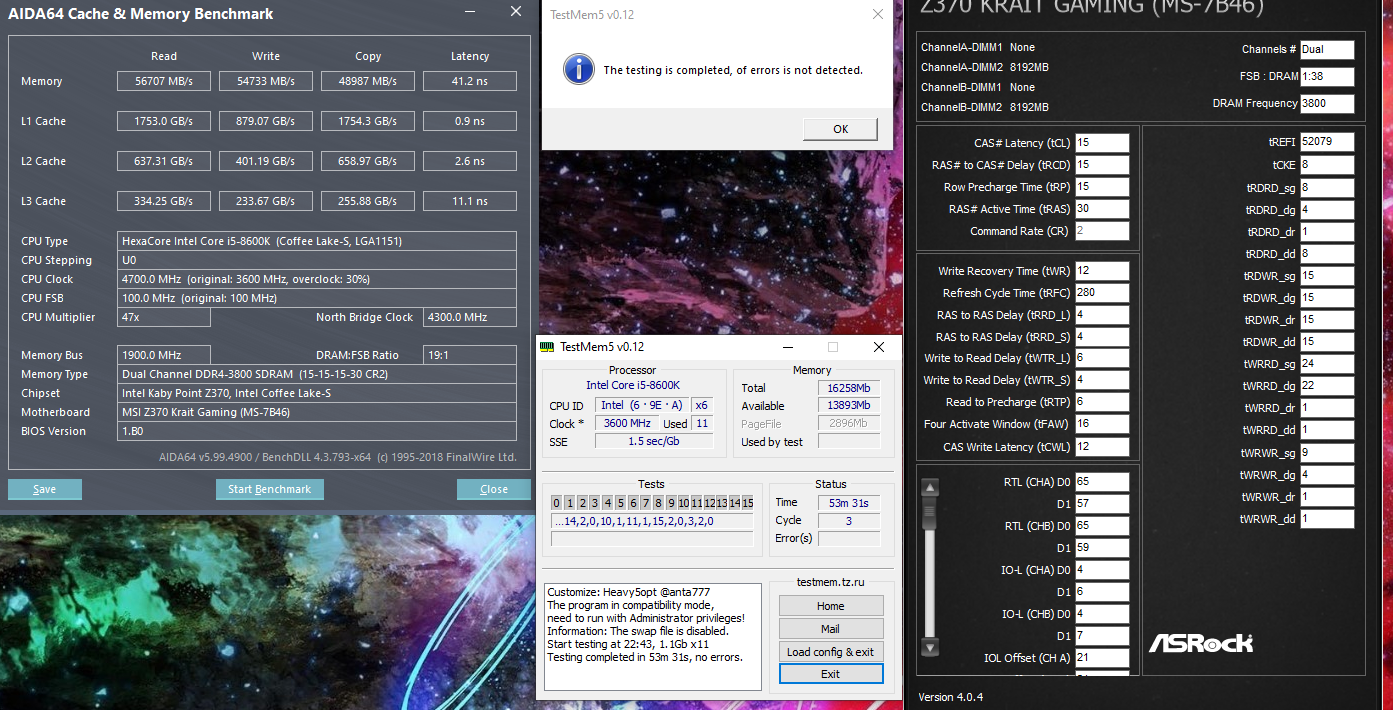The image size is (1393, 710).
Task: Open Home in TestMem5
Action: [831, 606]
